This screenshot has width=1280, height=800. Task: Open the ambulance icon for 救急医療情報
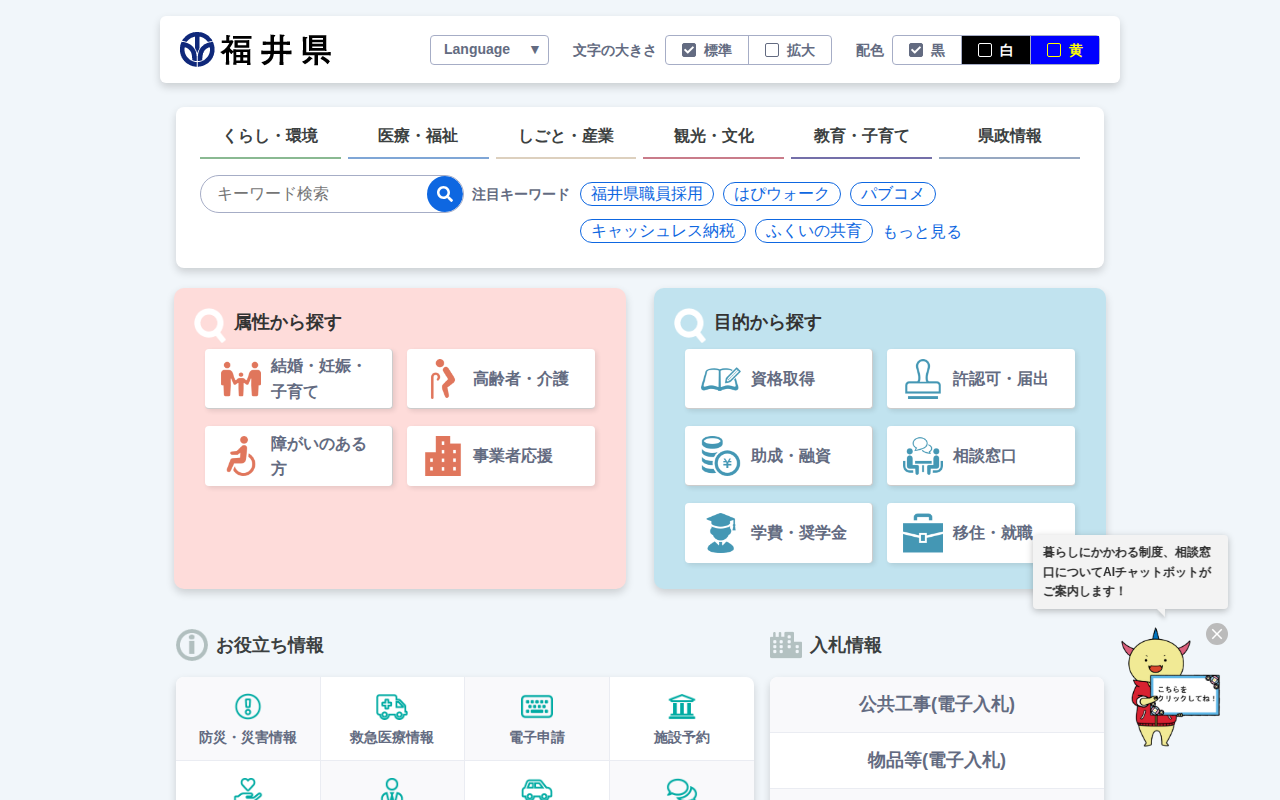pyautogui.click(x=391, y=707)
